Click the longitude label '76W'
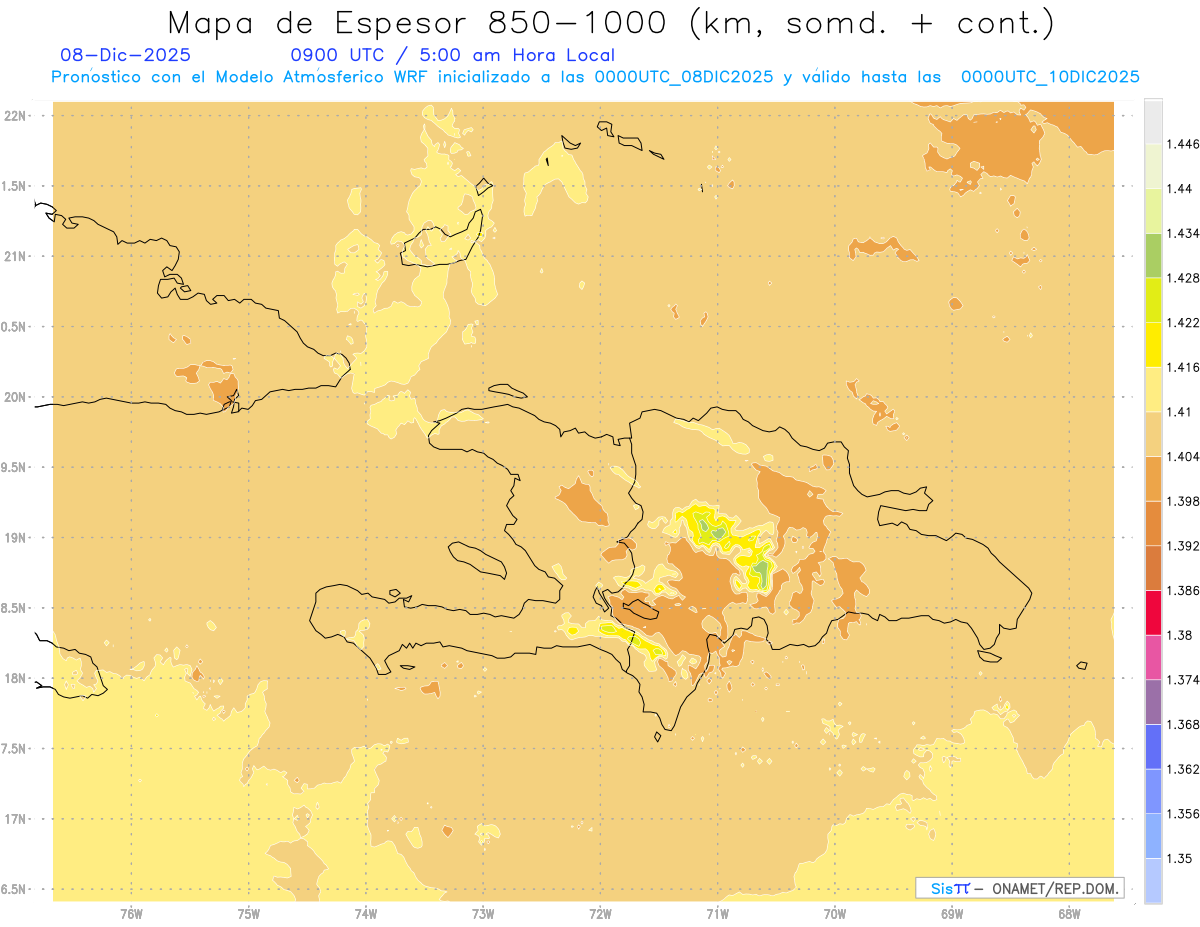 pos(131,914)
